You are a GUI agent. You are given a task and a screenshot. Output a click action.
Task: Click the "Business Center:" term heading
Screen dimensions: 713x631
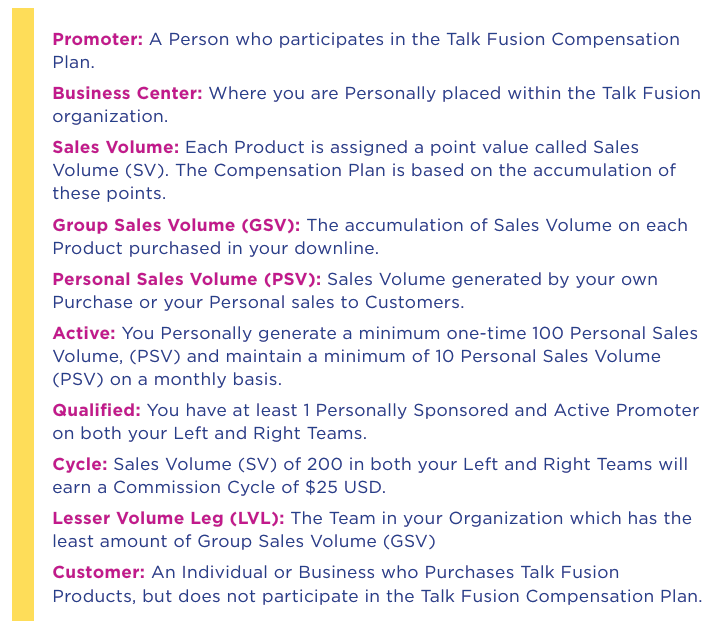tap(127, 93)
